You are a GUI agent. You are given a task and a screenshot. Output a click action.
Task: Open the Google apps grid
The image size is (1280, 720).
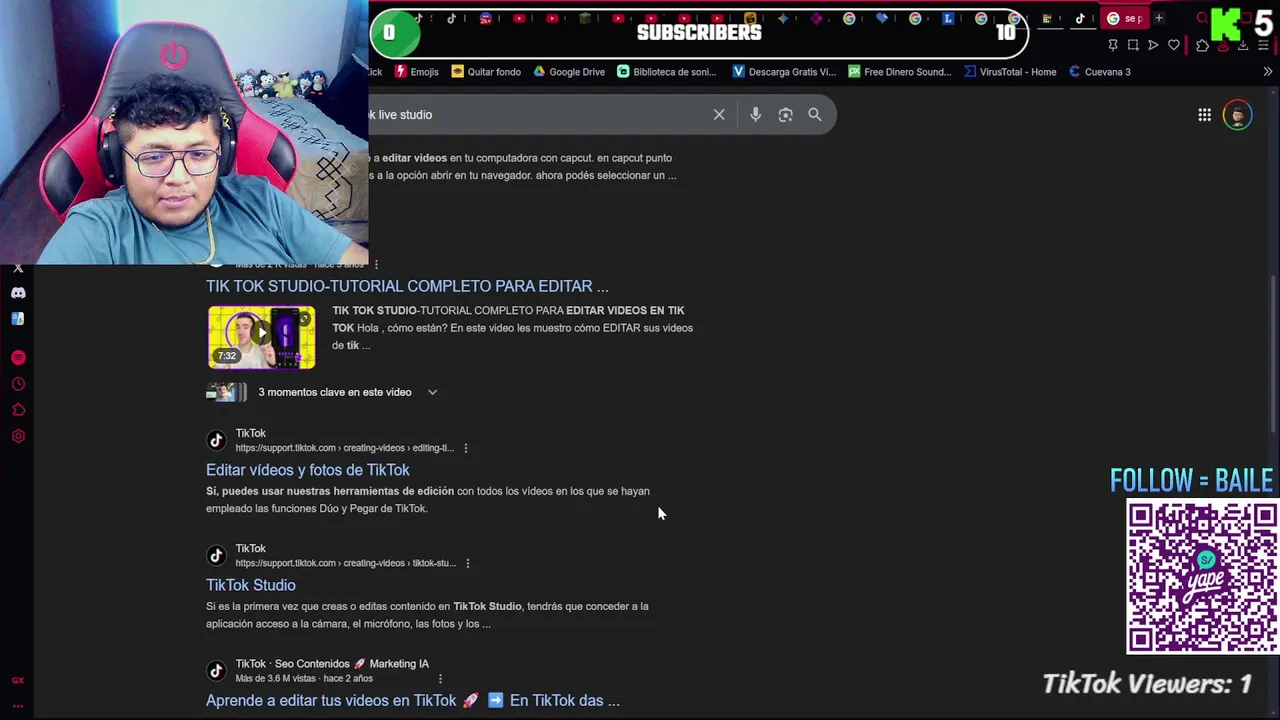tap(1205, 115)
